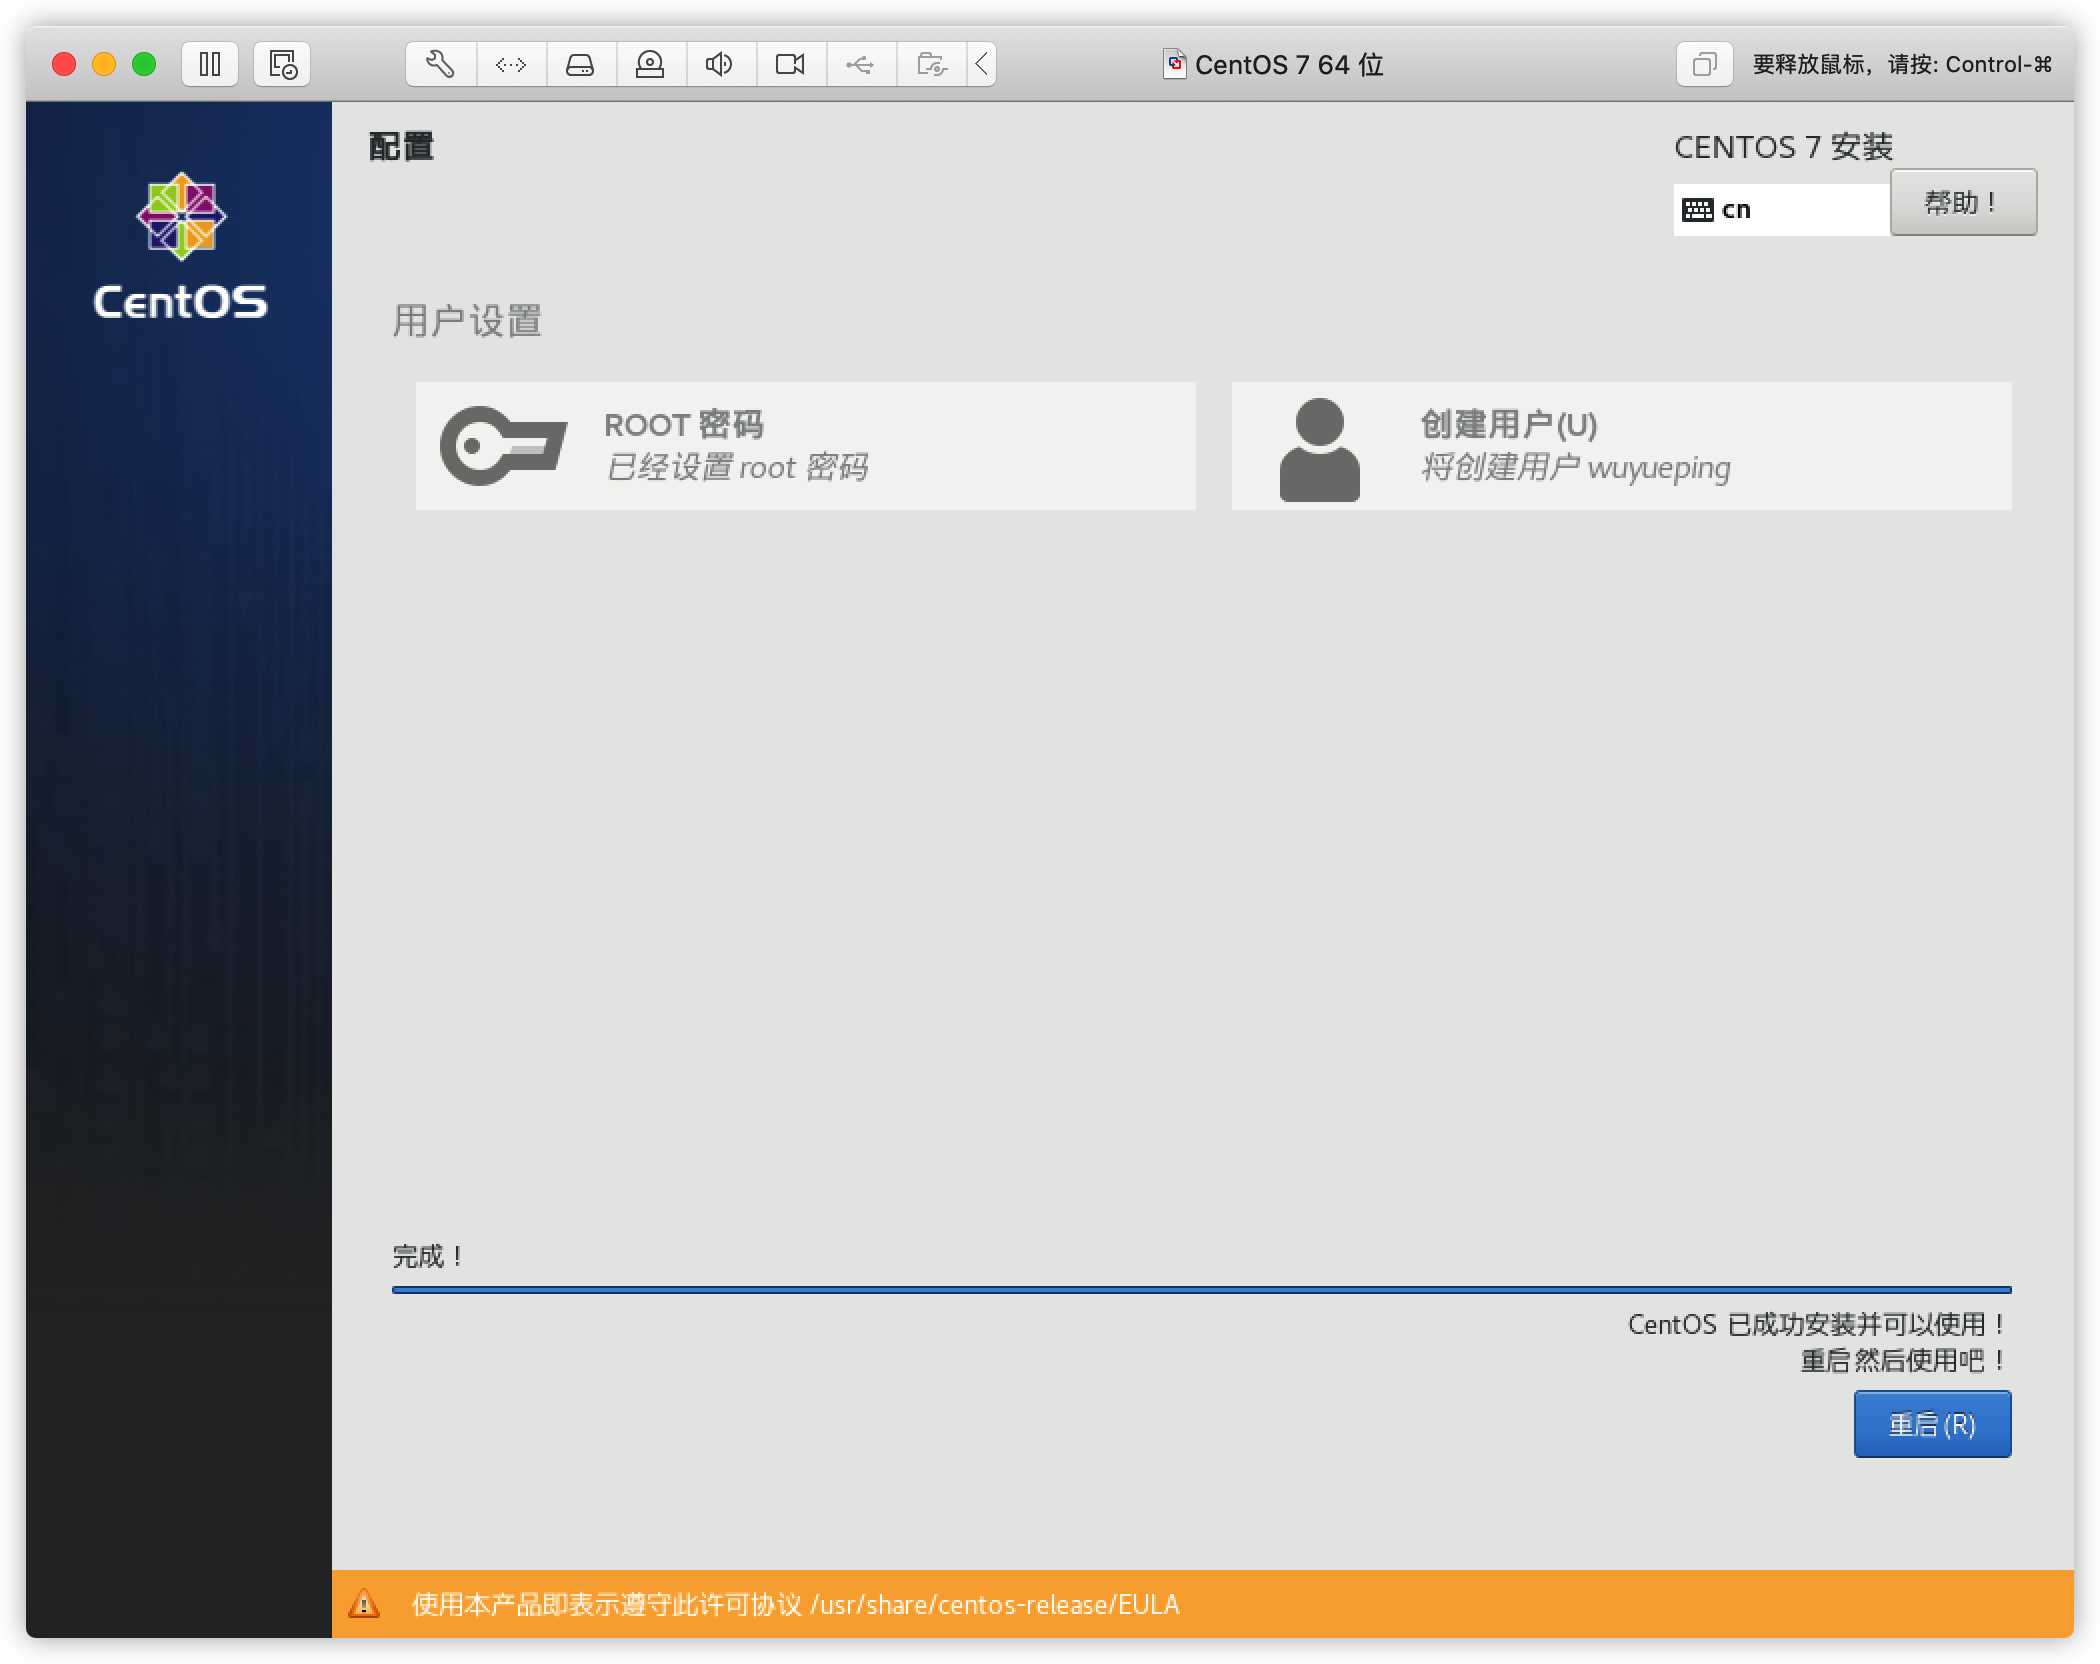Click the CentOS 7 64 位 window title
The width and height of the screenshot is (2100, 1664).
tap(1288, 65)
